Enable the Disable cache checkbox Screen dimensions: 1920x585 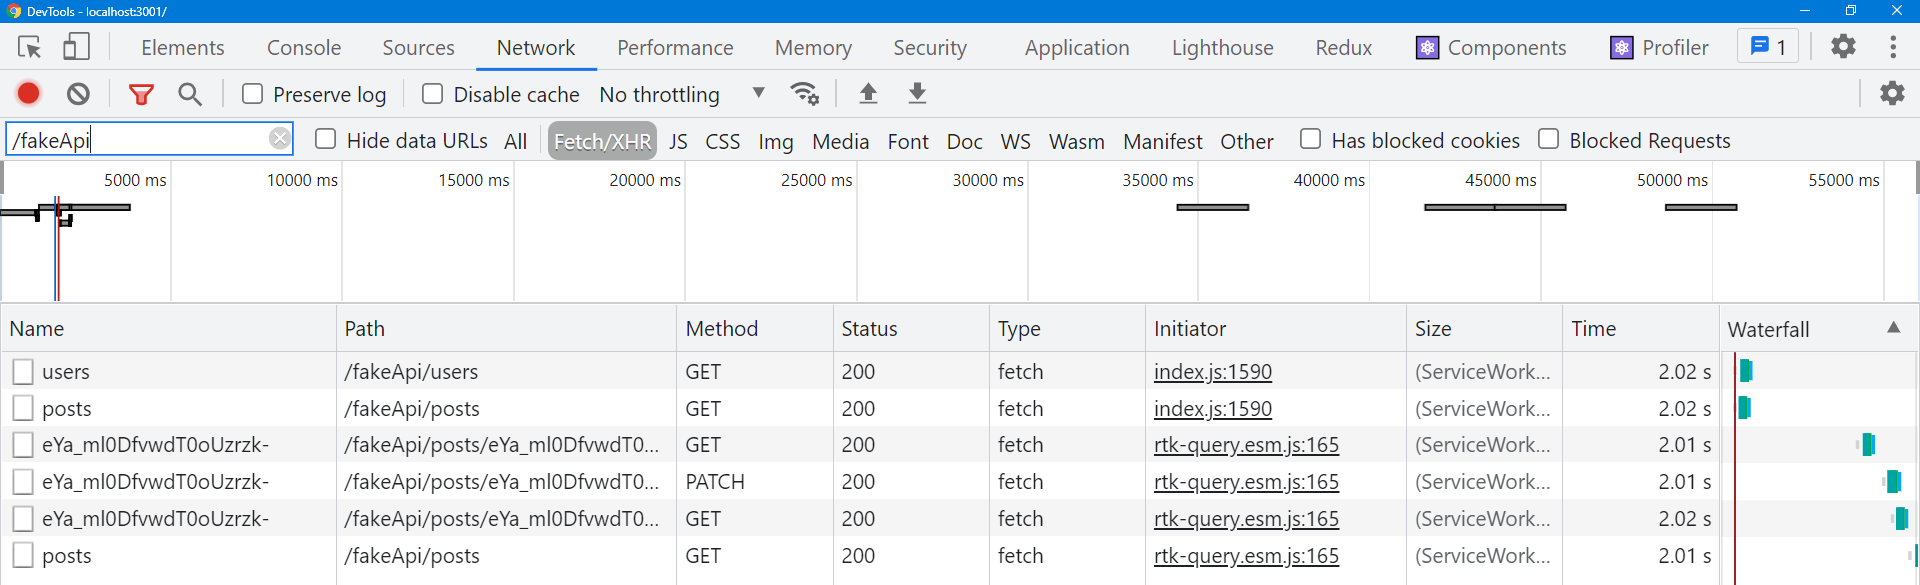pyautogui.click(x=432, y=94)
